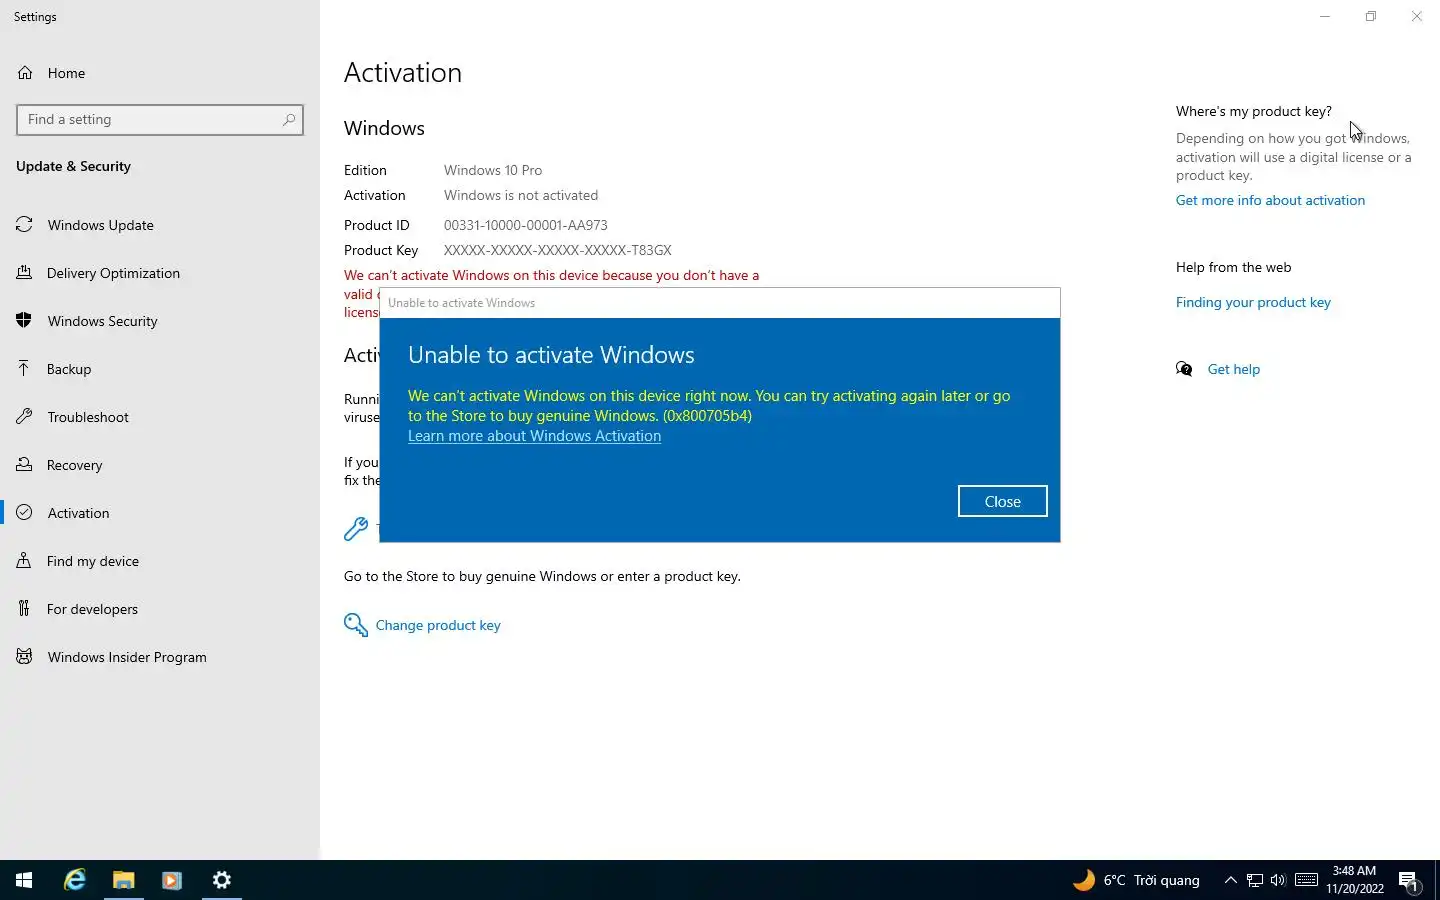Click Go to the Store to buy text
This screenshot has height=900, width=1440.
(542, 576)
